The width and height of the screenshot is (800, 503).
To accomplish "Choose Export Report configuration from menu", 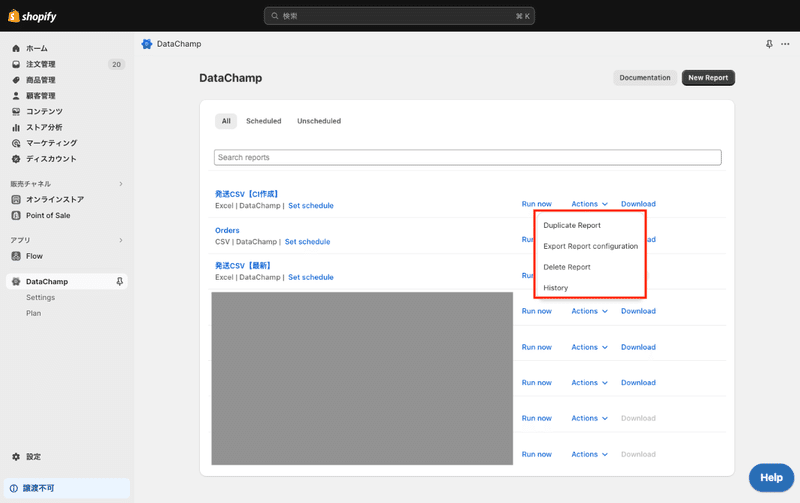I will tap(590, 246).
